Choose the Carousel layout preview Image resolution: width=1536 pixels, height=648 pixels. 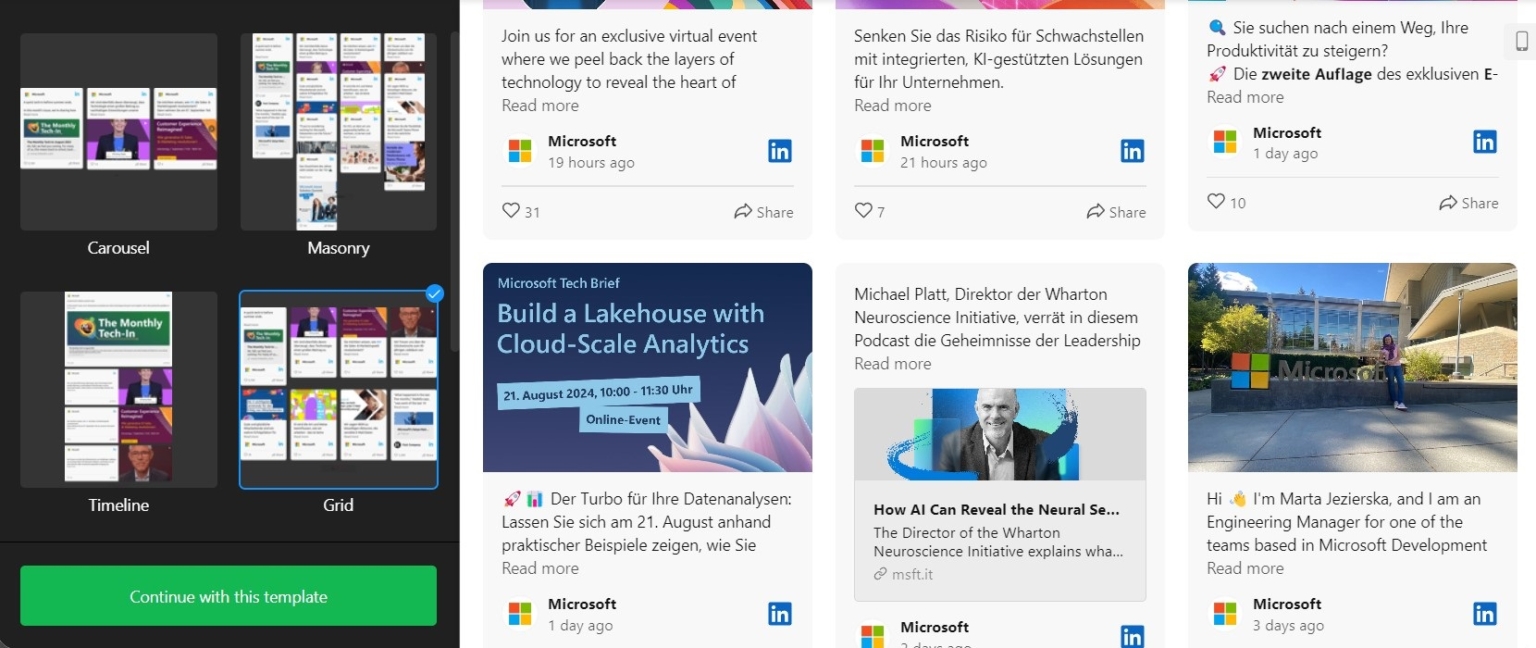118,131
